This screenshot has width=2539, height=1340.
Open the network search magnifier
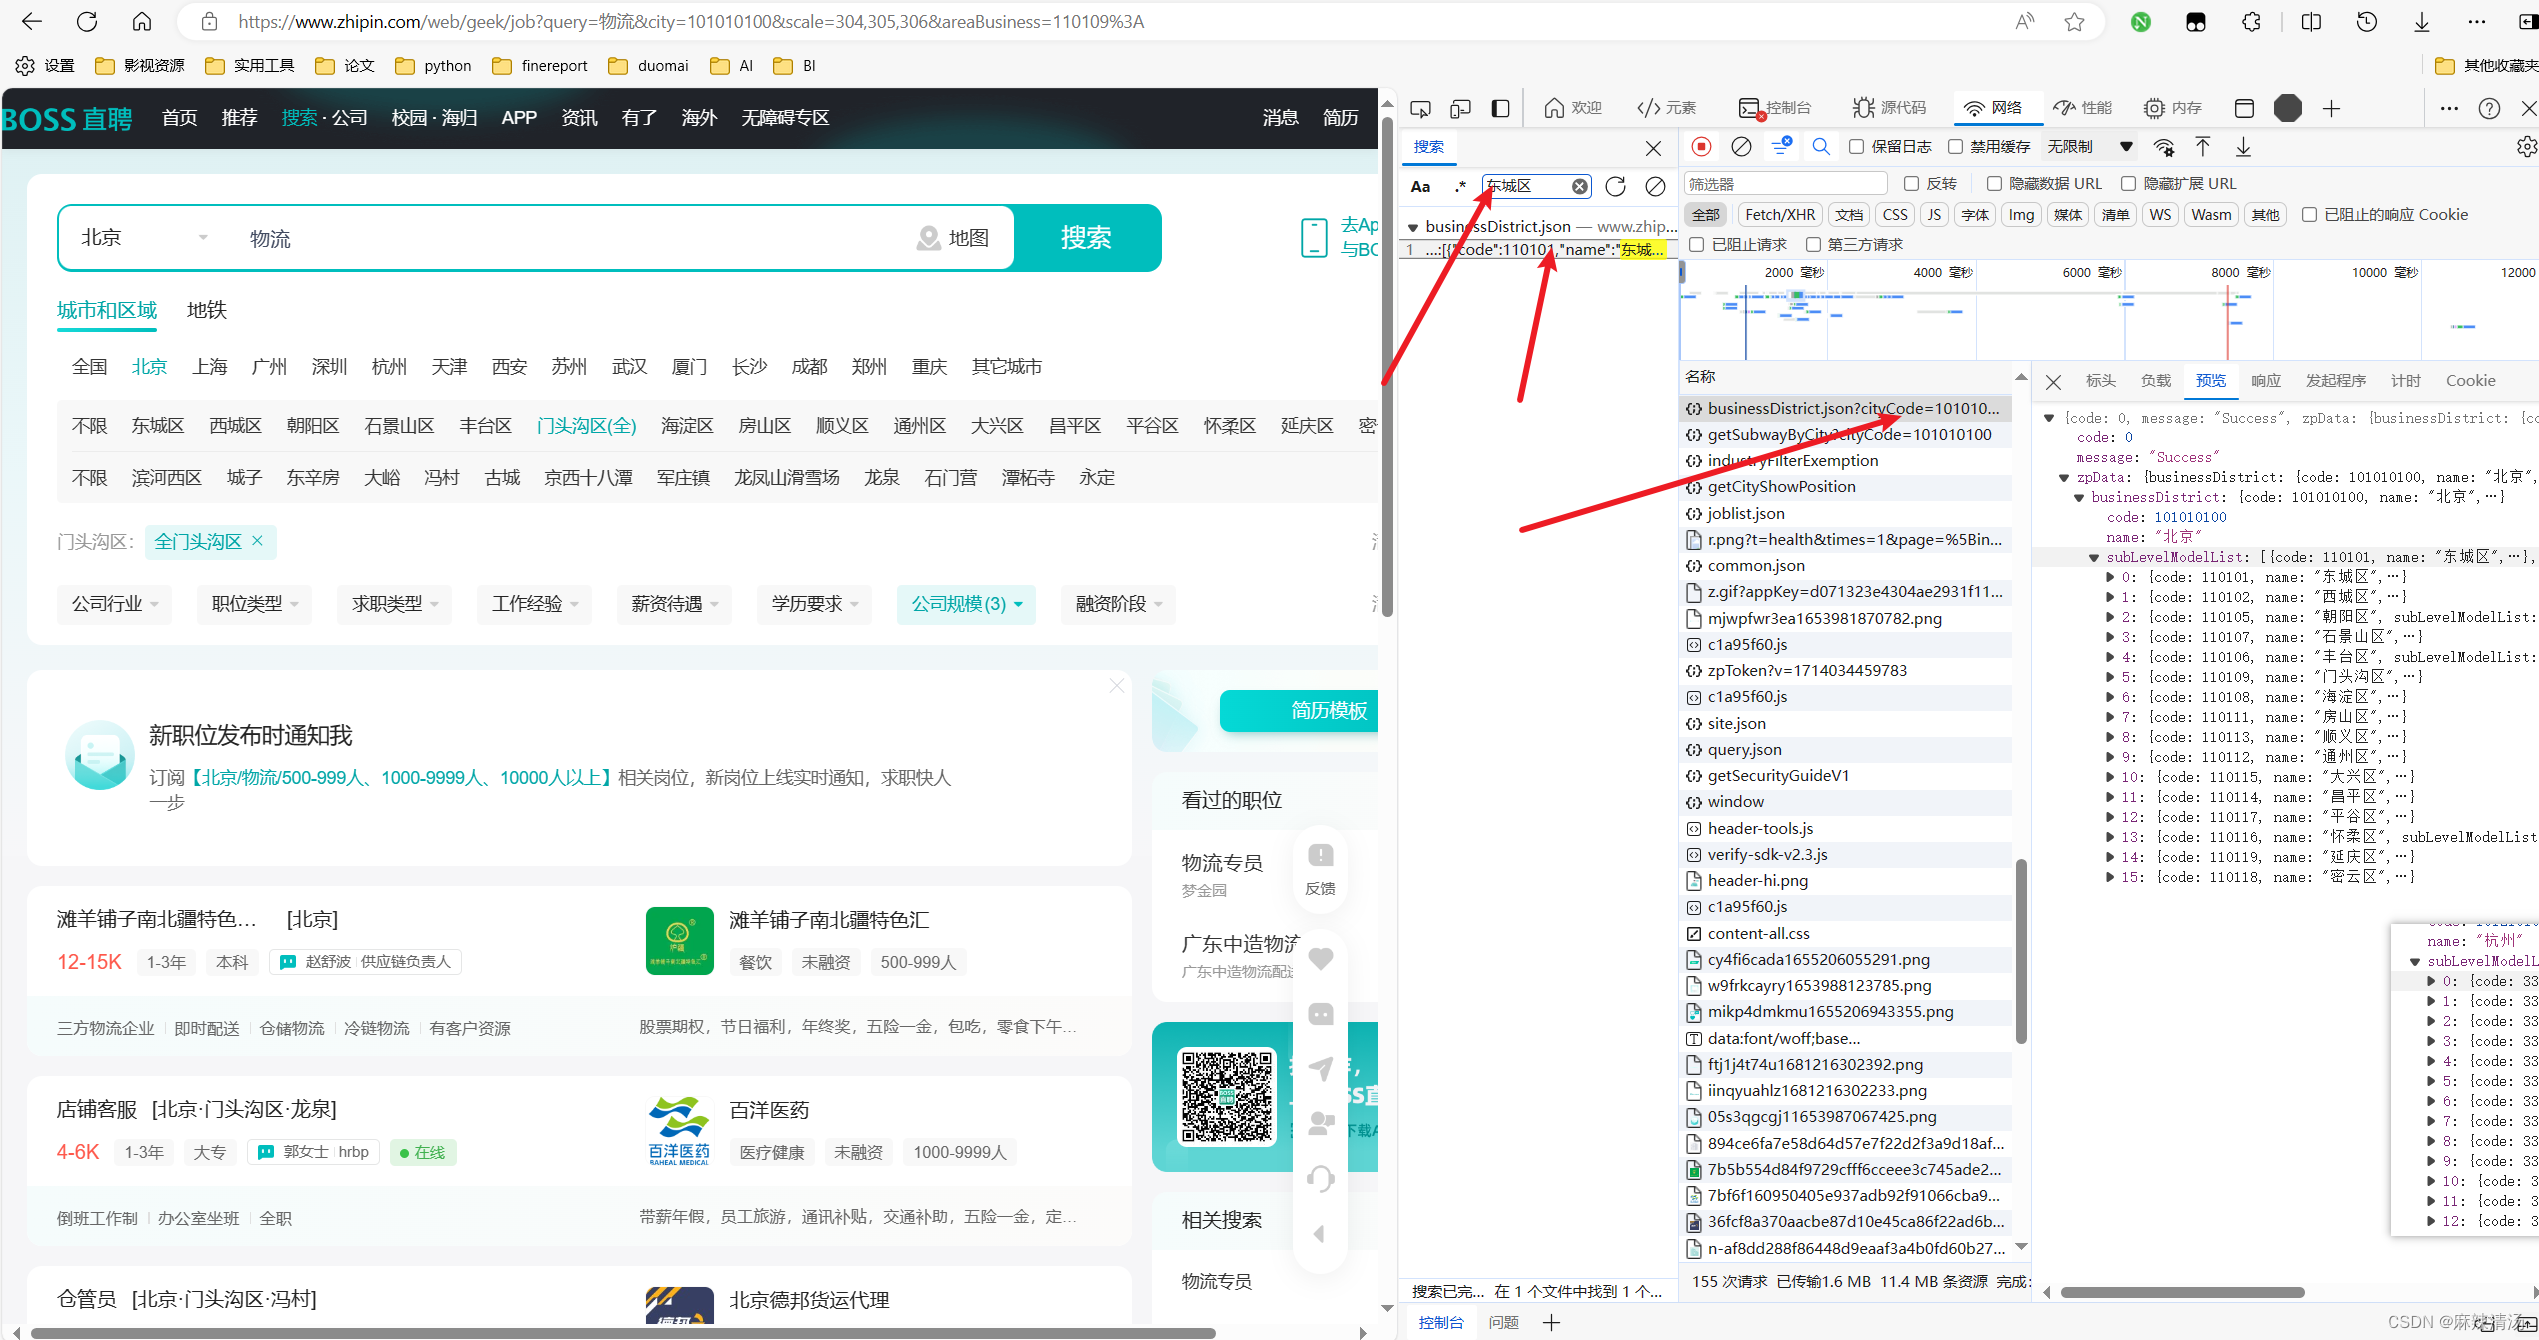coord(1821,147)
